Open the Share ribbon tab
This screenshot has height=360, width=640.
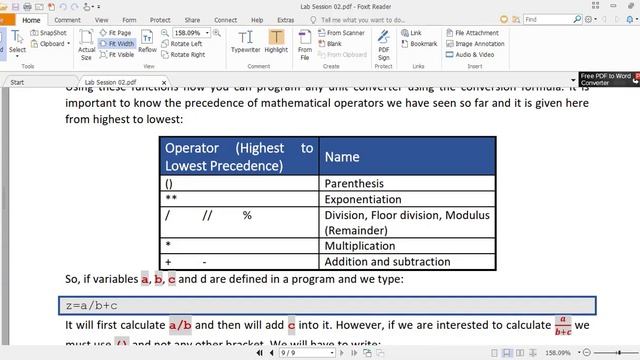pos(192,20)
